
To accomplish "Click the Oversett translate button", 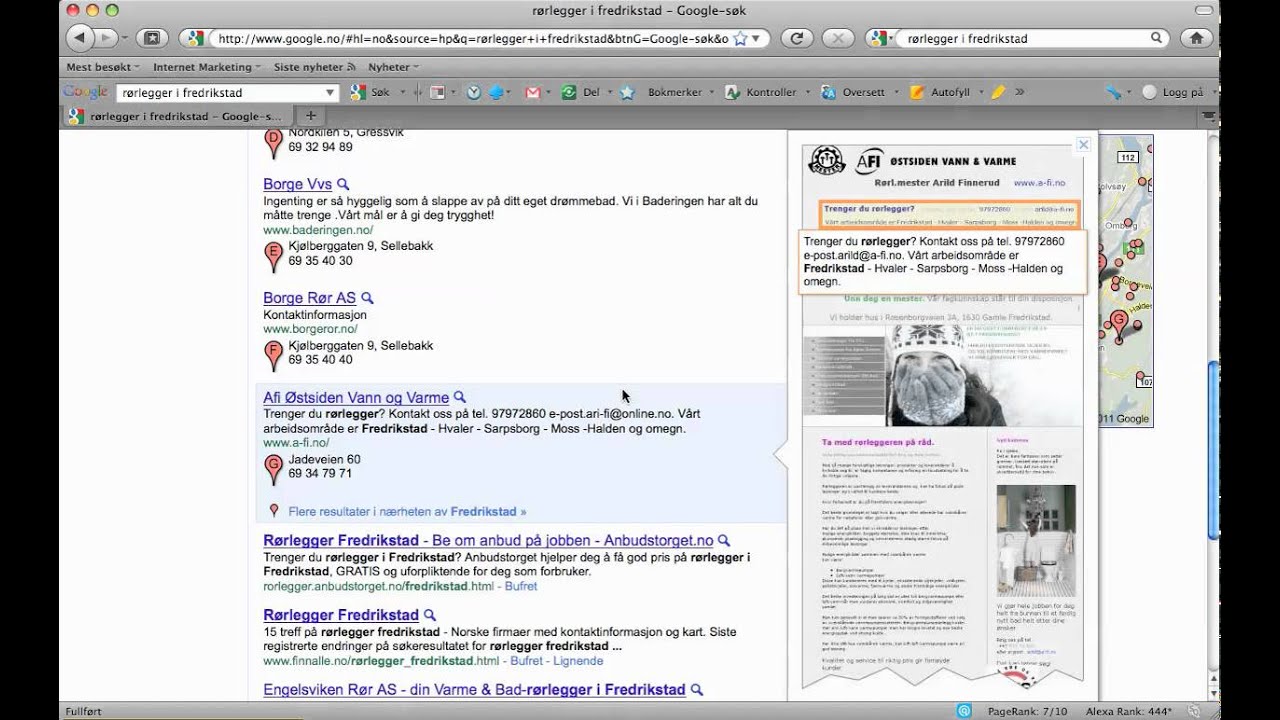I will (853, 92).
